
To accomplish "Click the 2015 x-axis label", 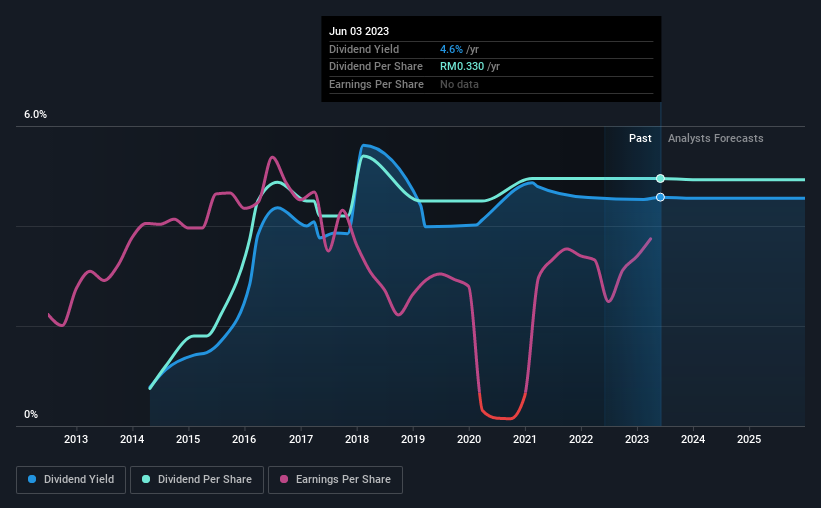I will pos(188,439).
